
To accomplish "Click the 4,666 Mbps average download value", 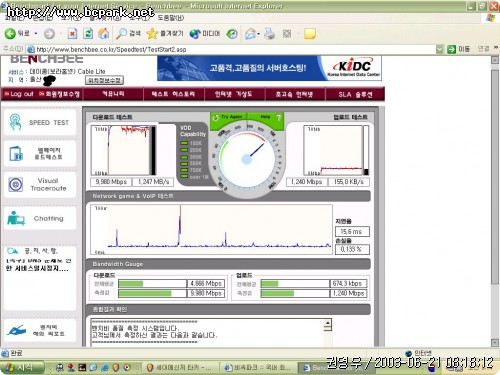I will 206,284.
